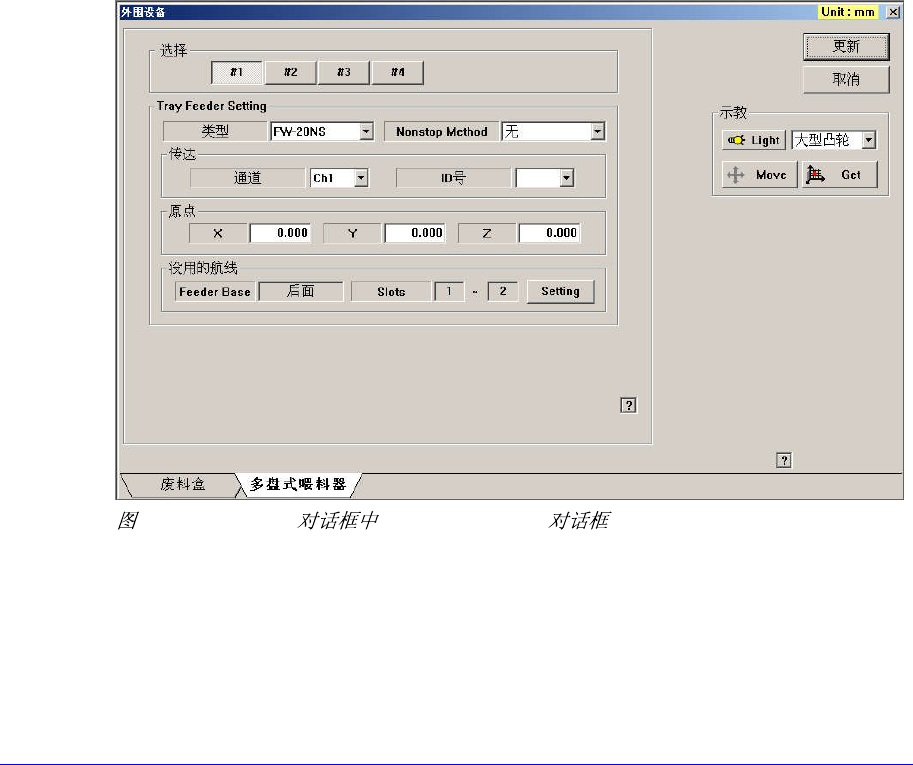
Task: Close the 外围设备 dialog
Action: tap(893, 12)
